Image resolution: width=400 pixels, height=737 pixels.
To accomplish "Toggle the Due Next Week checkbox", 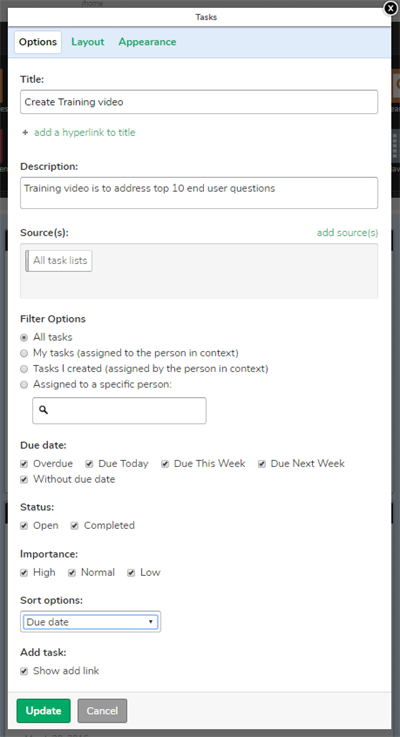I will click(262, 464).
